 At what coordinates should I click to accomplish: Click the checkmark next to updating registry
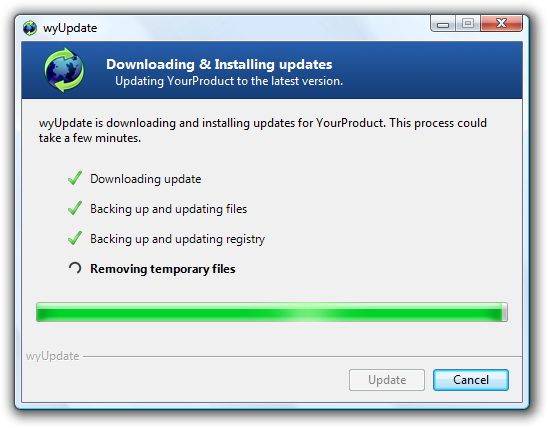(x=75, y=238)
